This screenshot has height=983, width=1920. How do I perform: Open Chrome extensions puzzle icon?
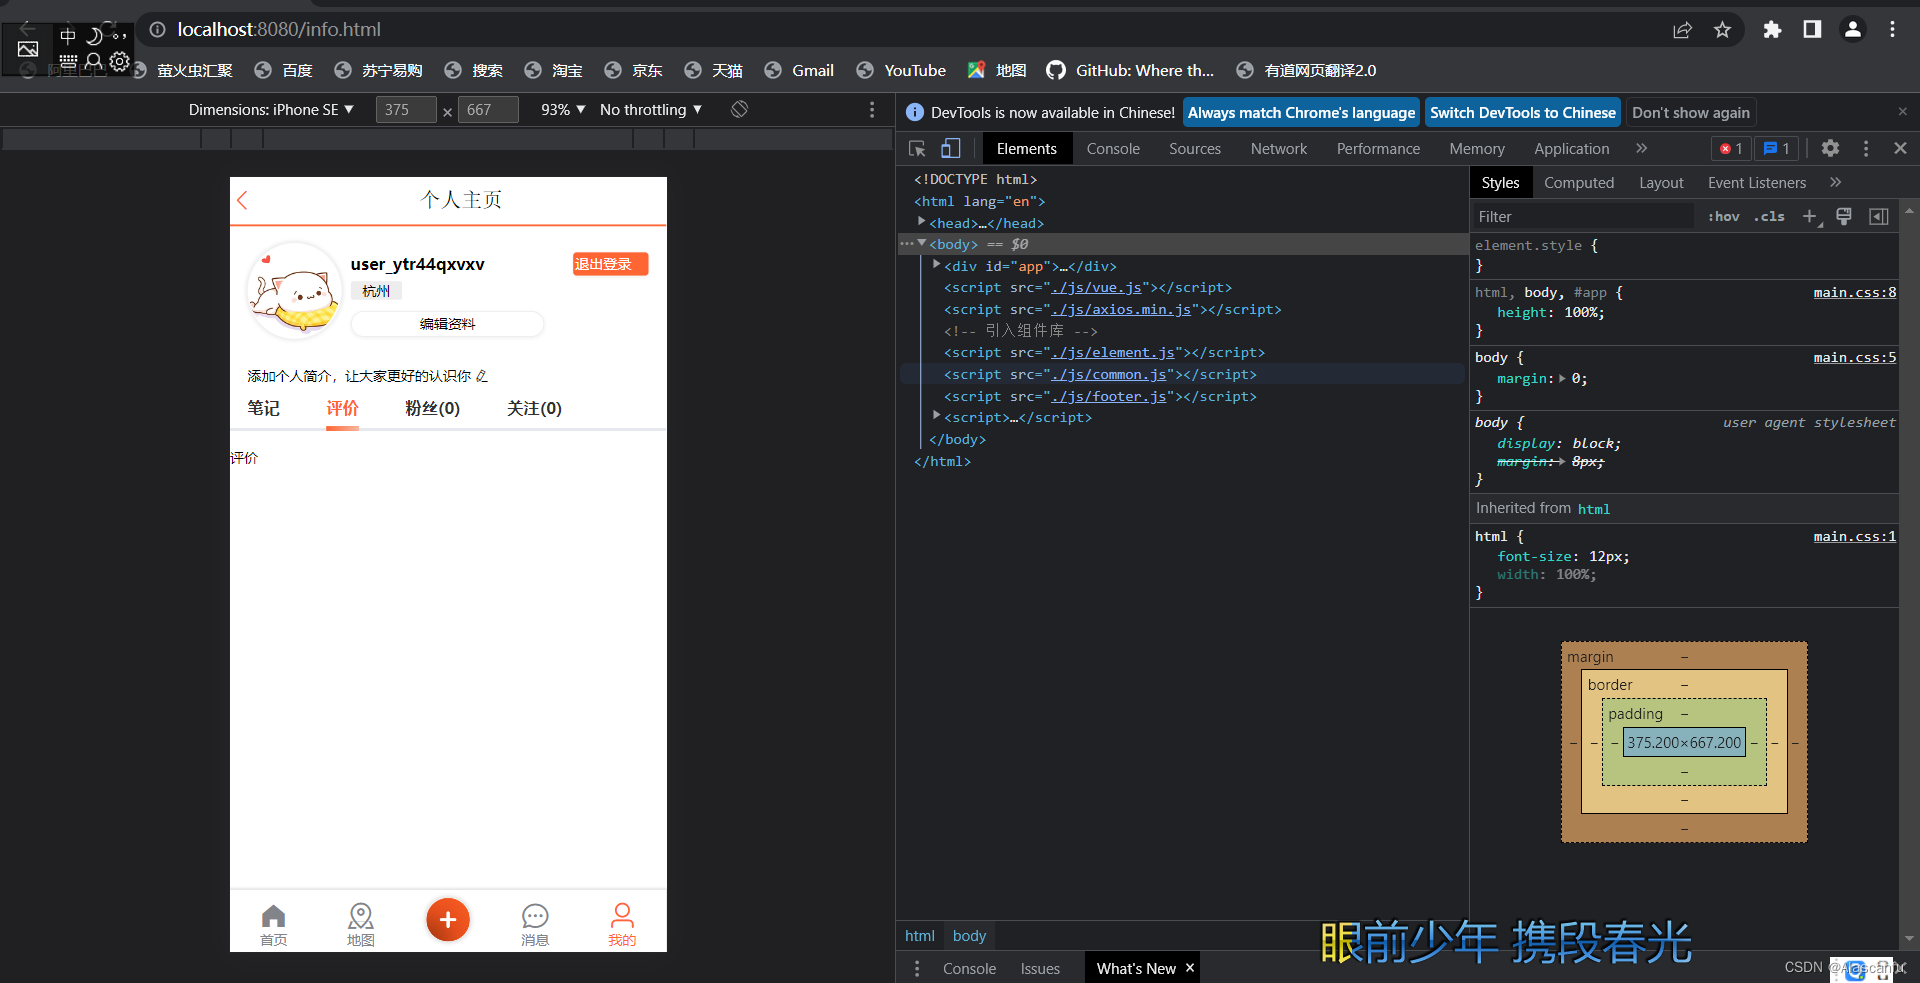point(1772,30)
